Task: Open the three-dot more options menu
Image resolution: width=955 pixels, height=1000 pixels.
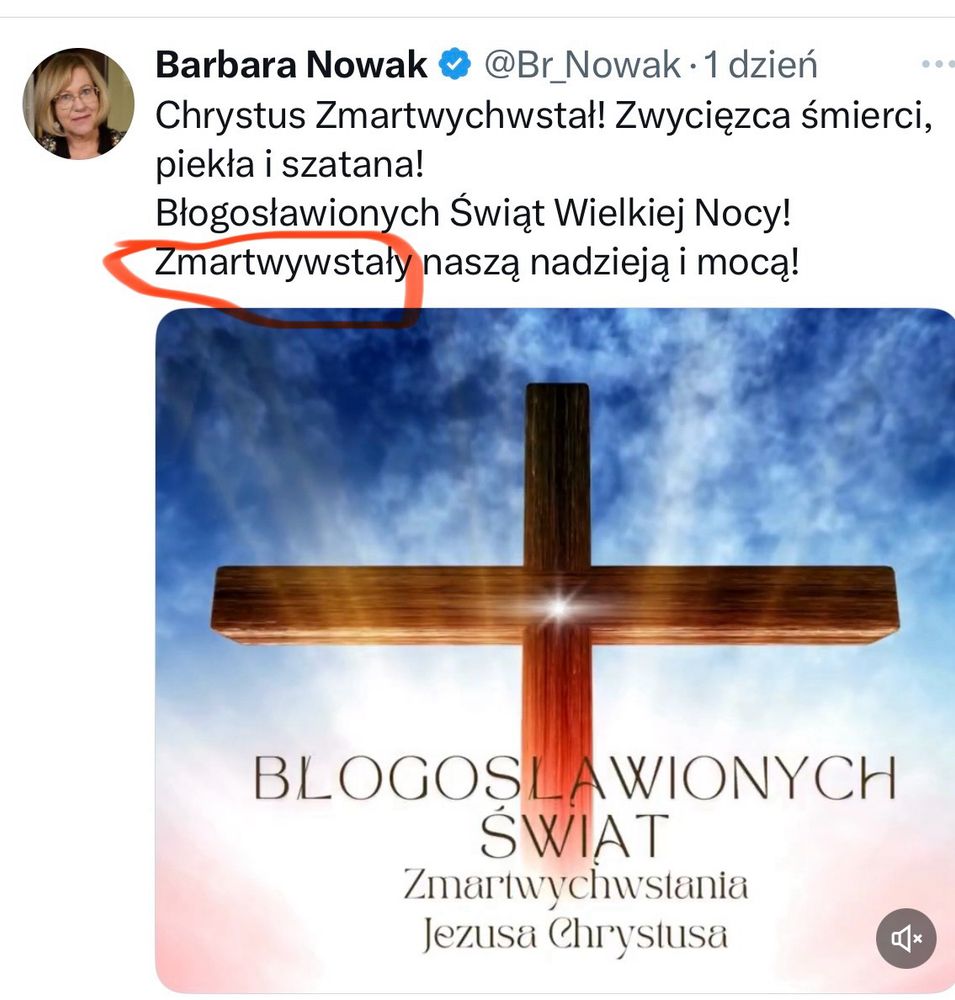Action: [938, 64]
